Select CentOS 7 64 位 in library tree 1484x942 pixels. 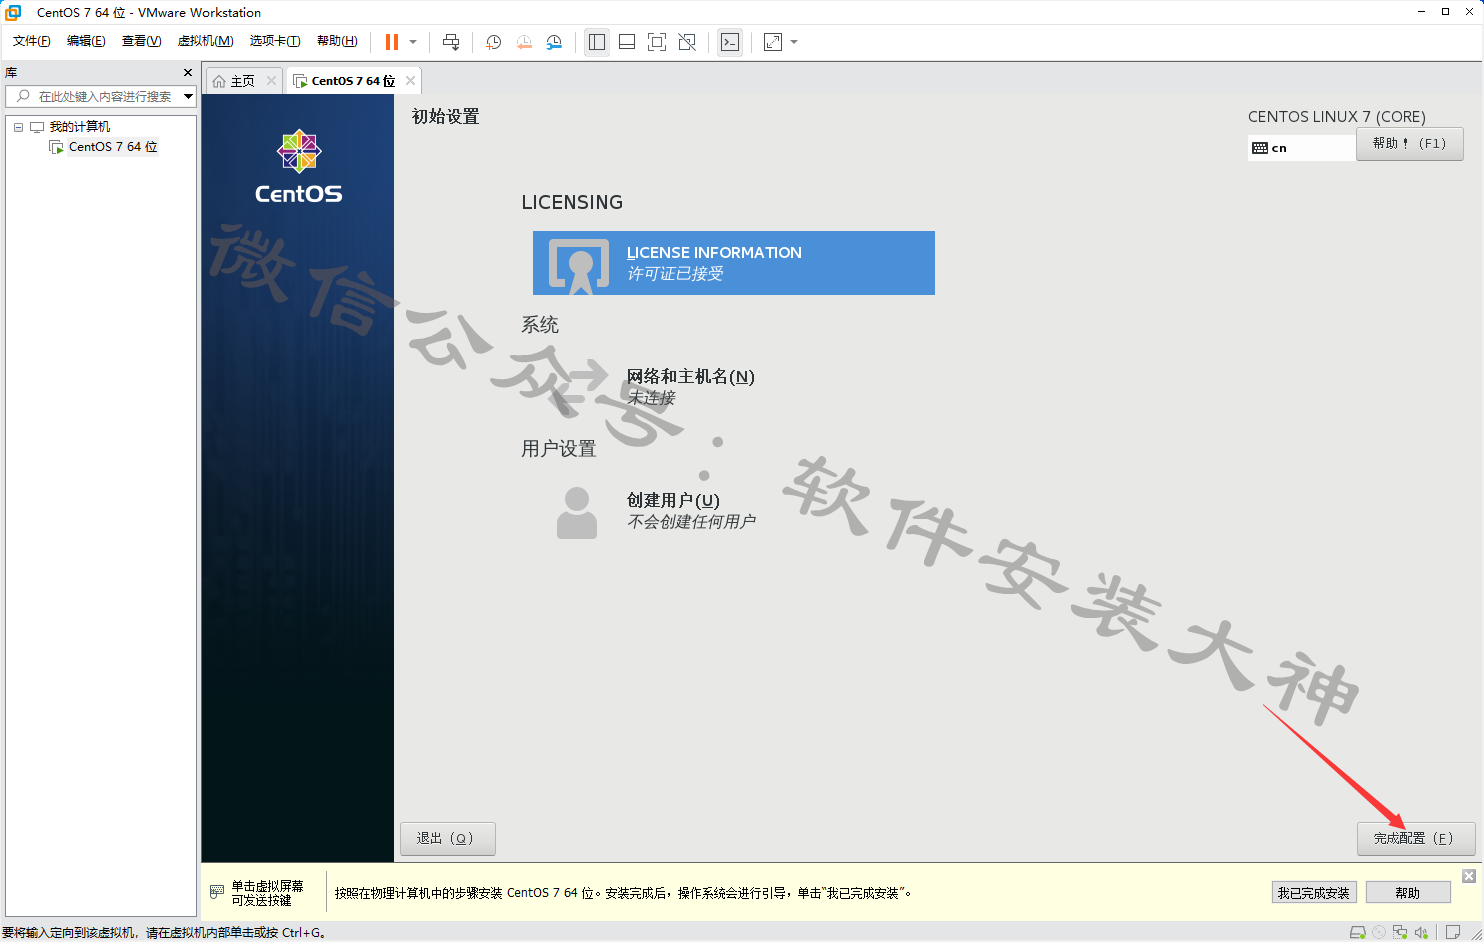tap(113, 147)
